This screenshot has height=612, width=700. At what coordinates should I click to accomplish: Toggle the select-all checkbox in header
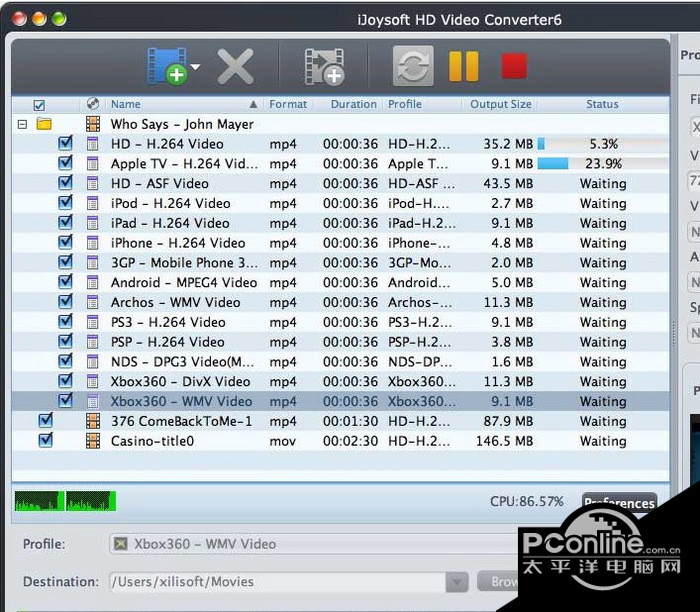coord(39,105)
